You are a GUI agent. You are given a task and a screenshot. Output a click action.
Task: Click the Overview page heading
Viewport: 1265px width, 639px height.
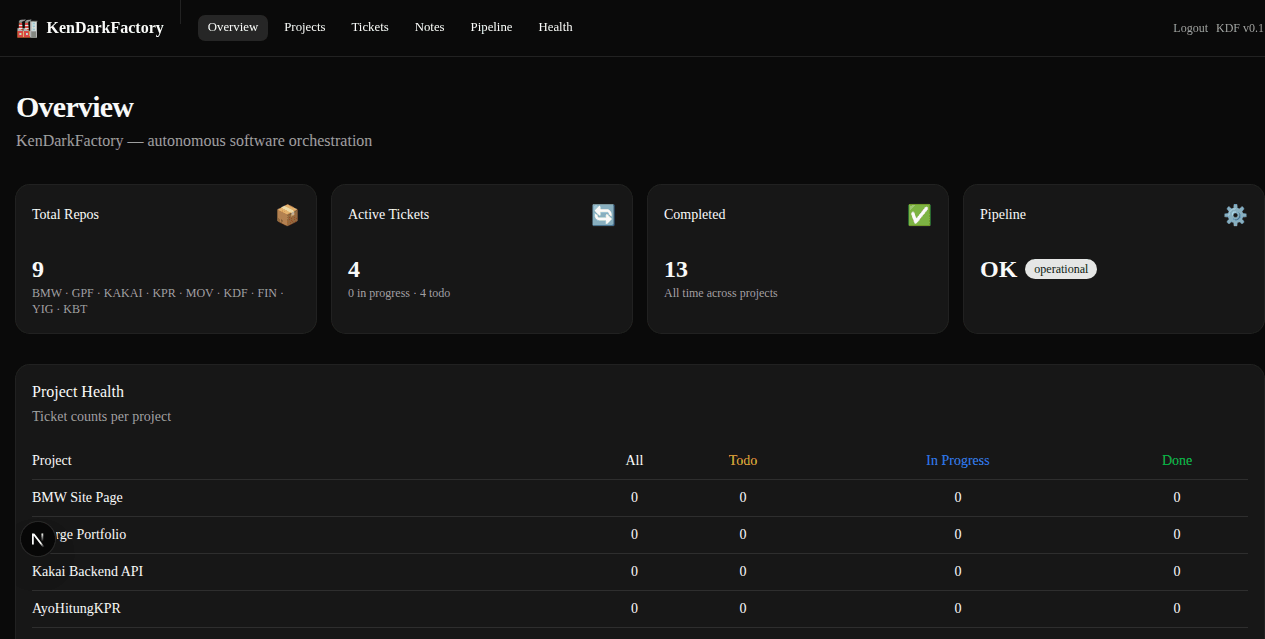pos(75,107)
